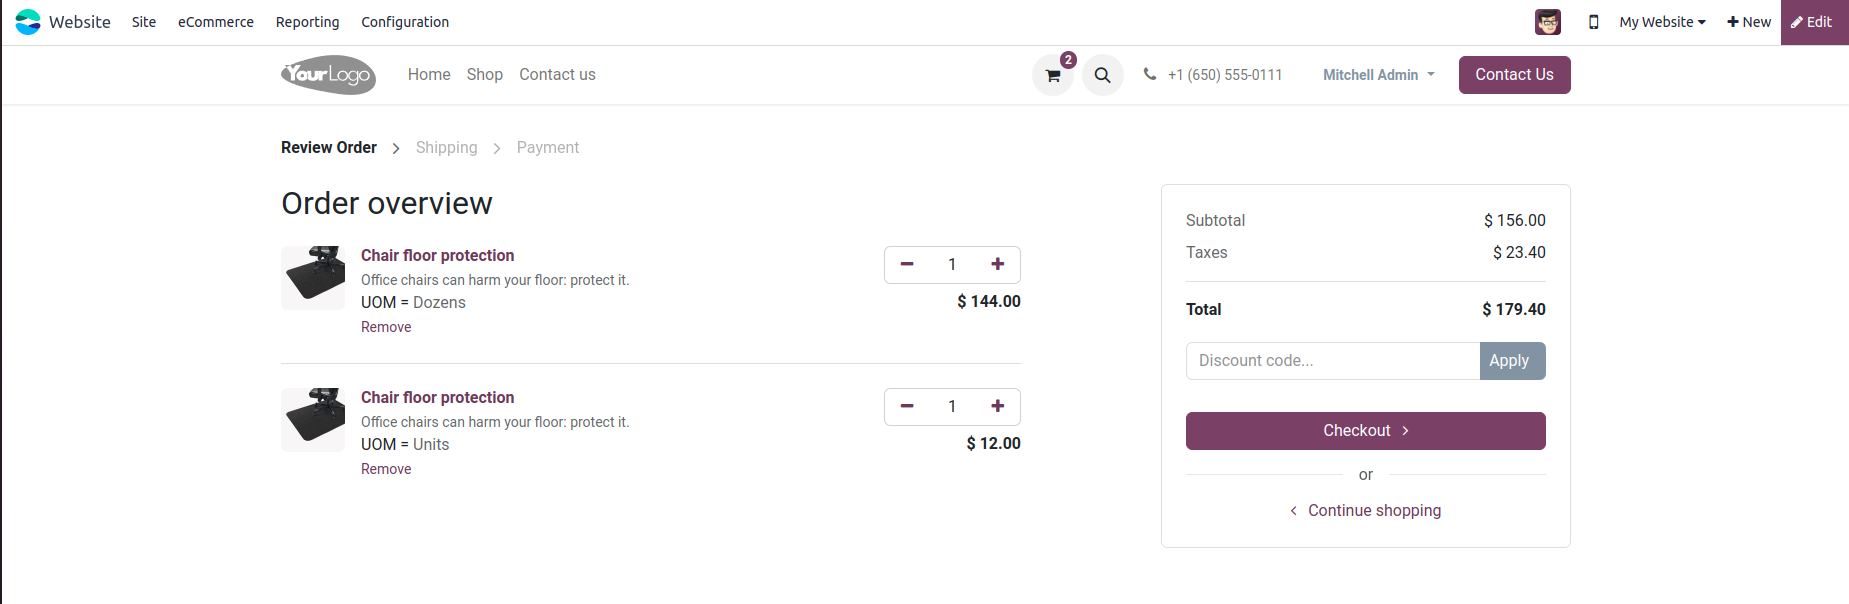Open the Reporting menu
The image size is (1849, 604).
coord(307,22)
